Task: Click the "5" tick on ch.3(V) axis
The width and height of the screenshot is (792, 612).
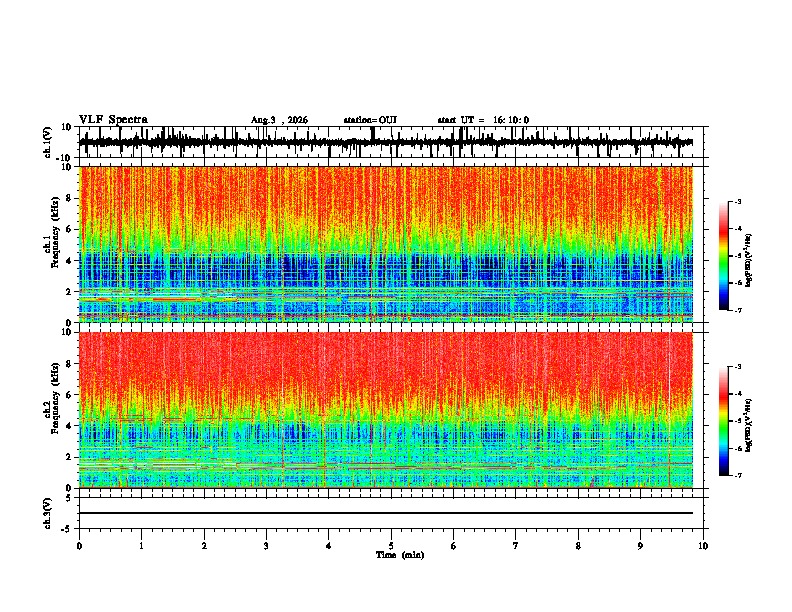Action: pos(69,498)
